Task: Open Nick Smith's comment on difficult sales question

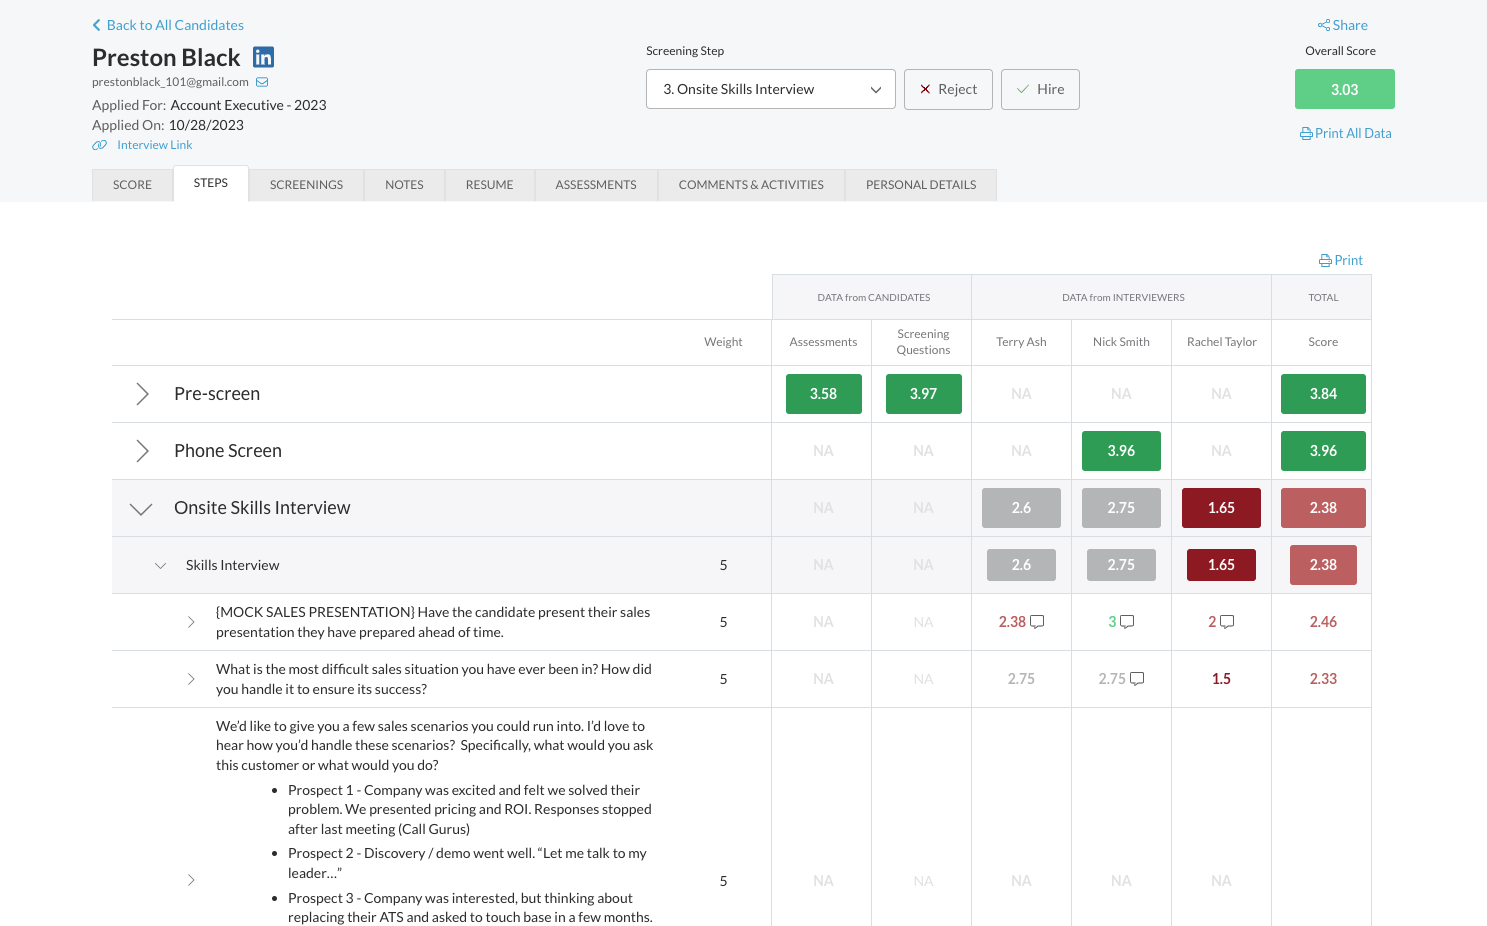Action: click(1137, 679)
